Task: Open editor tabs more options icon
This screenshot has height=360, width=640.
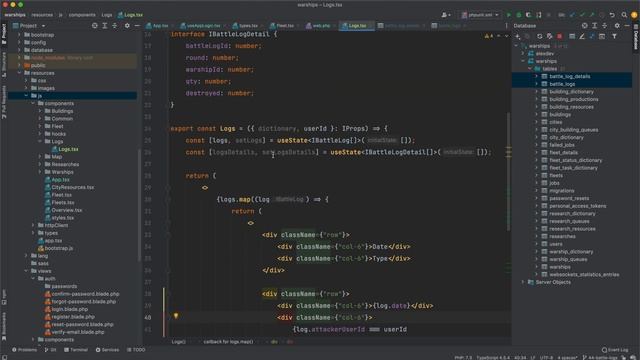Action: click(x=507, y=25)
